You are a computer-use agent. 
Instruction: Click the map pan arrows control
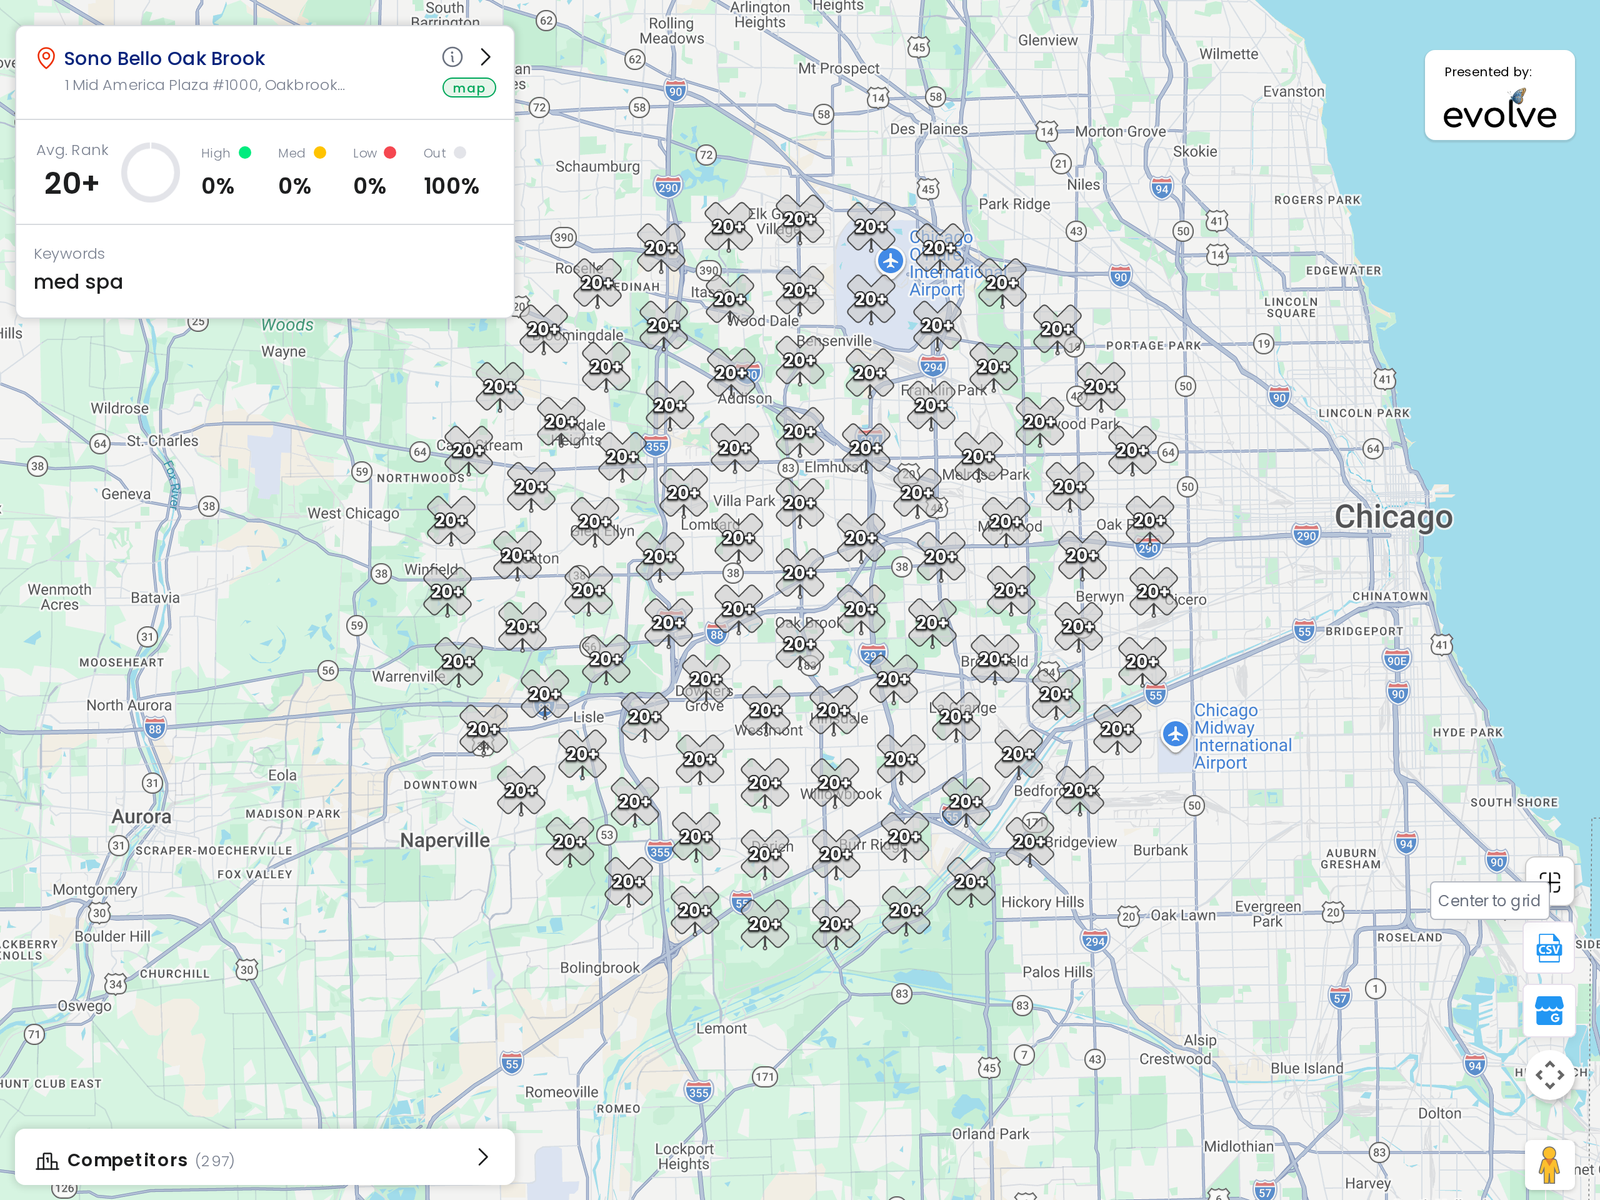[x=1550, y=1075]
